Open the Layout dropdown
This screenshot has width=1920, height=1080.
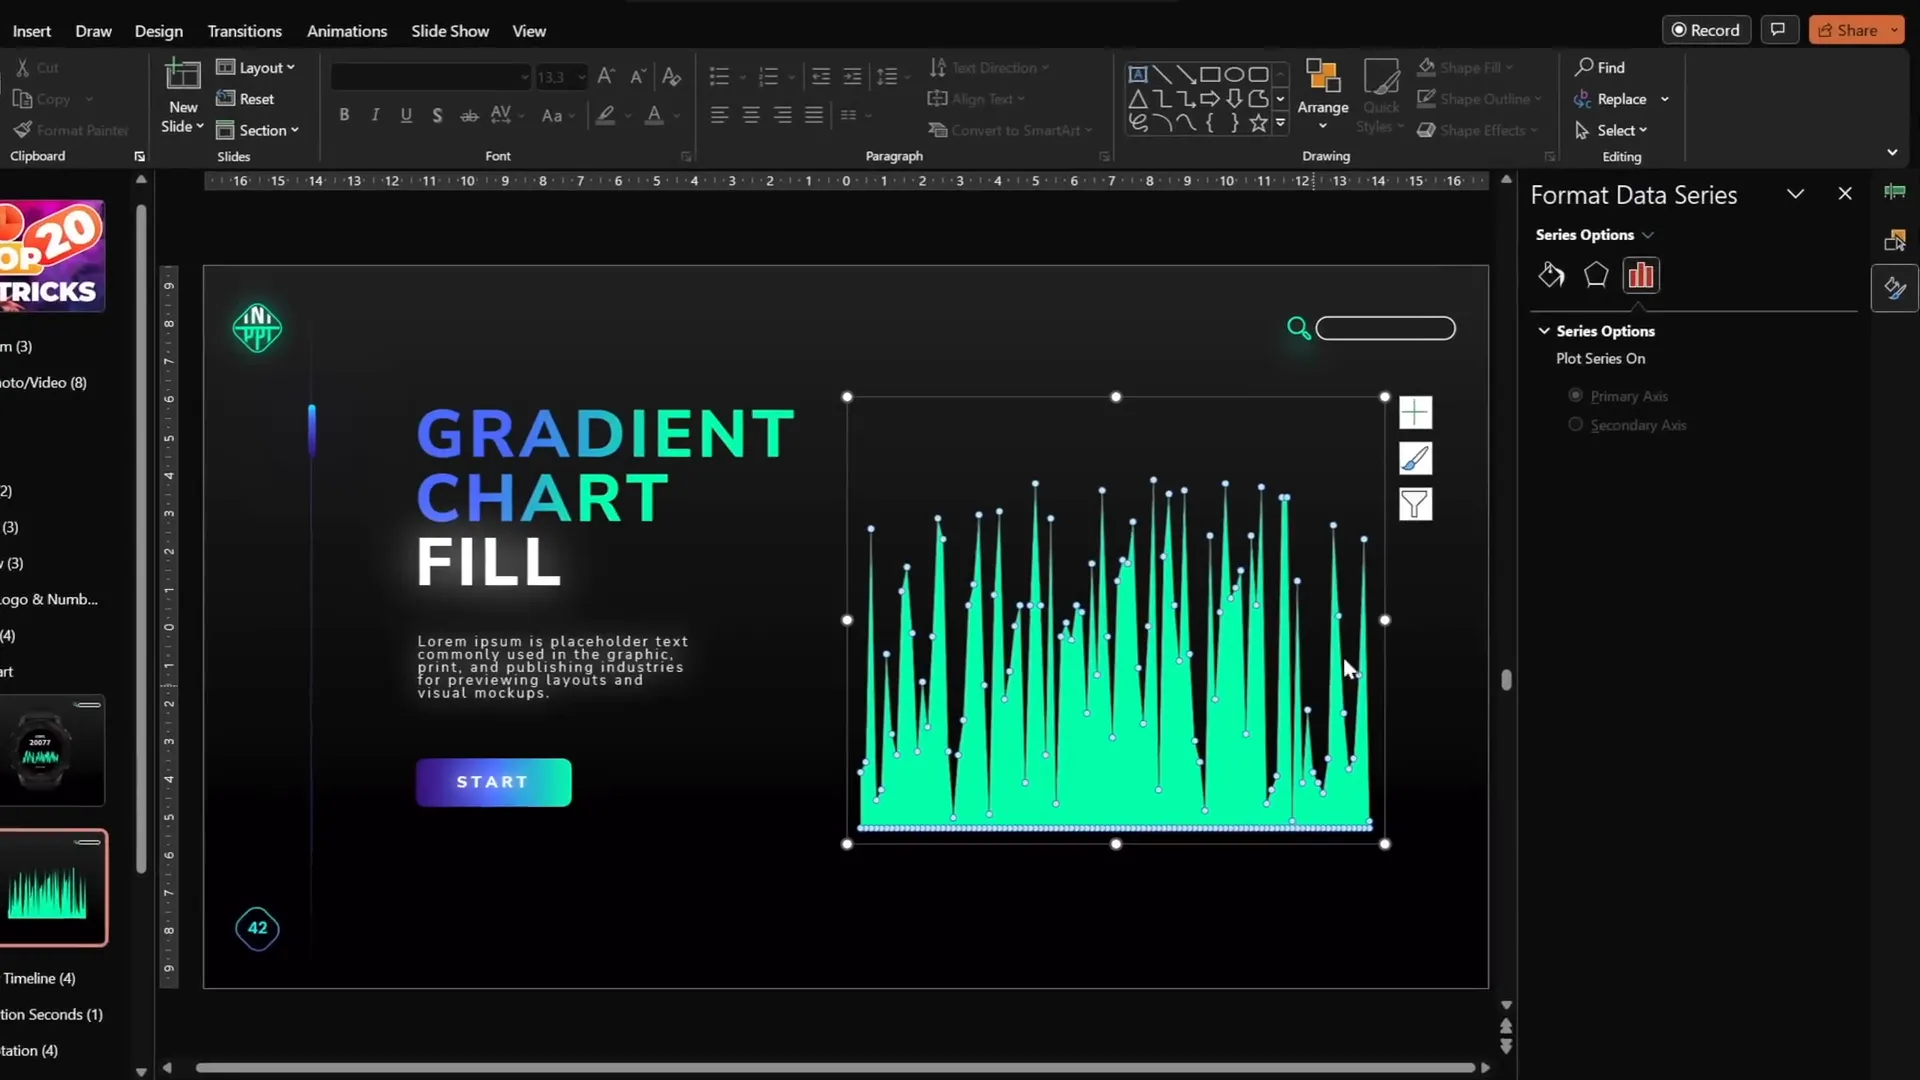256,67
